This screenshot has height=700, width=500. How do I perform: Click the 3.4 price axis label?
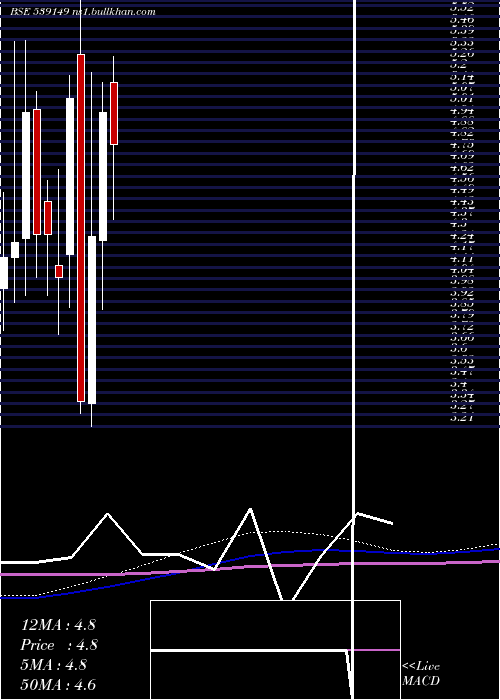point(458,384)
